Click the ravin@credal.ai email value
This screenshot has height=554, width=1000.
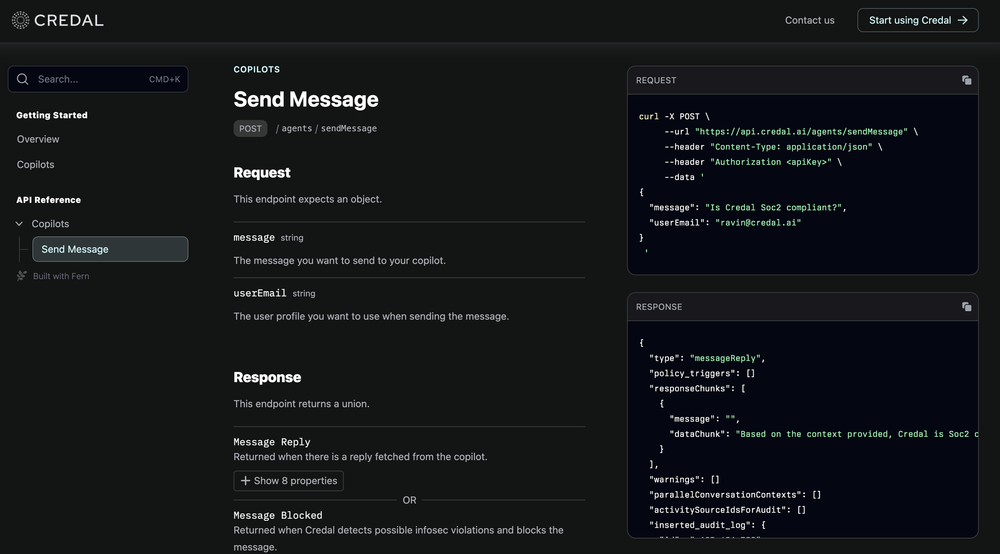coord(758,222)
